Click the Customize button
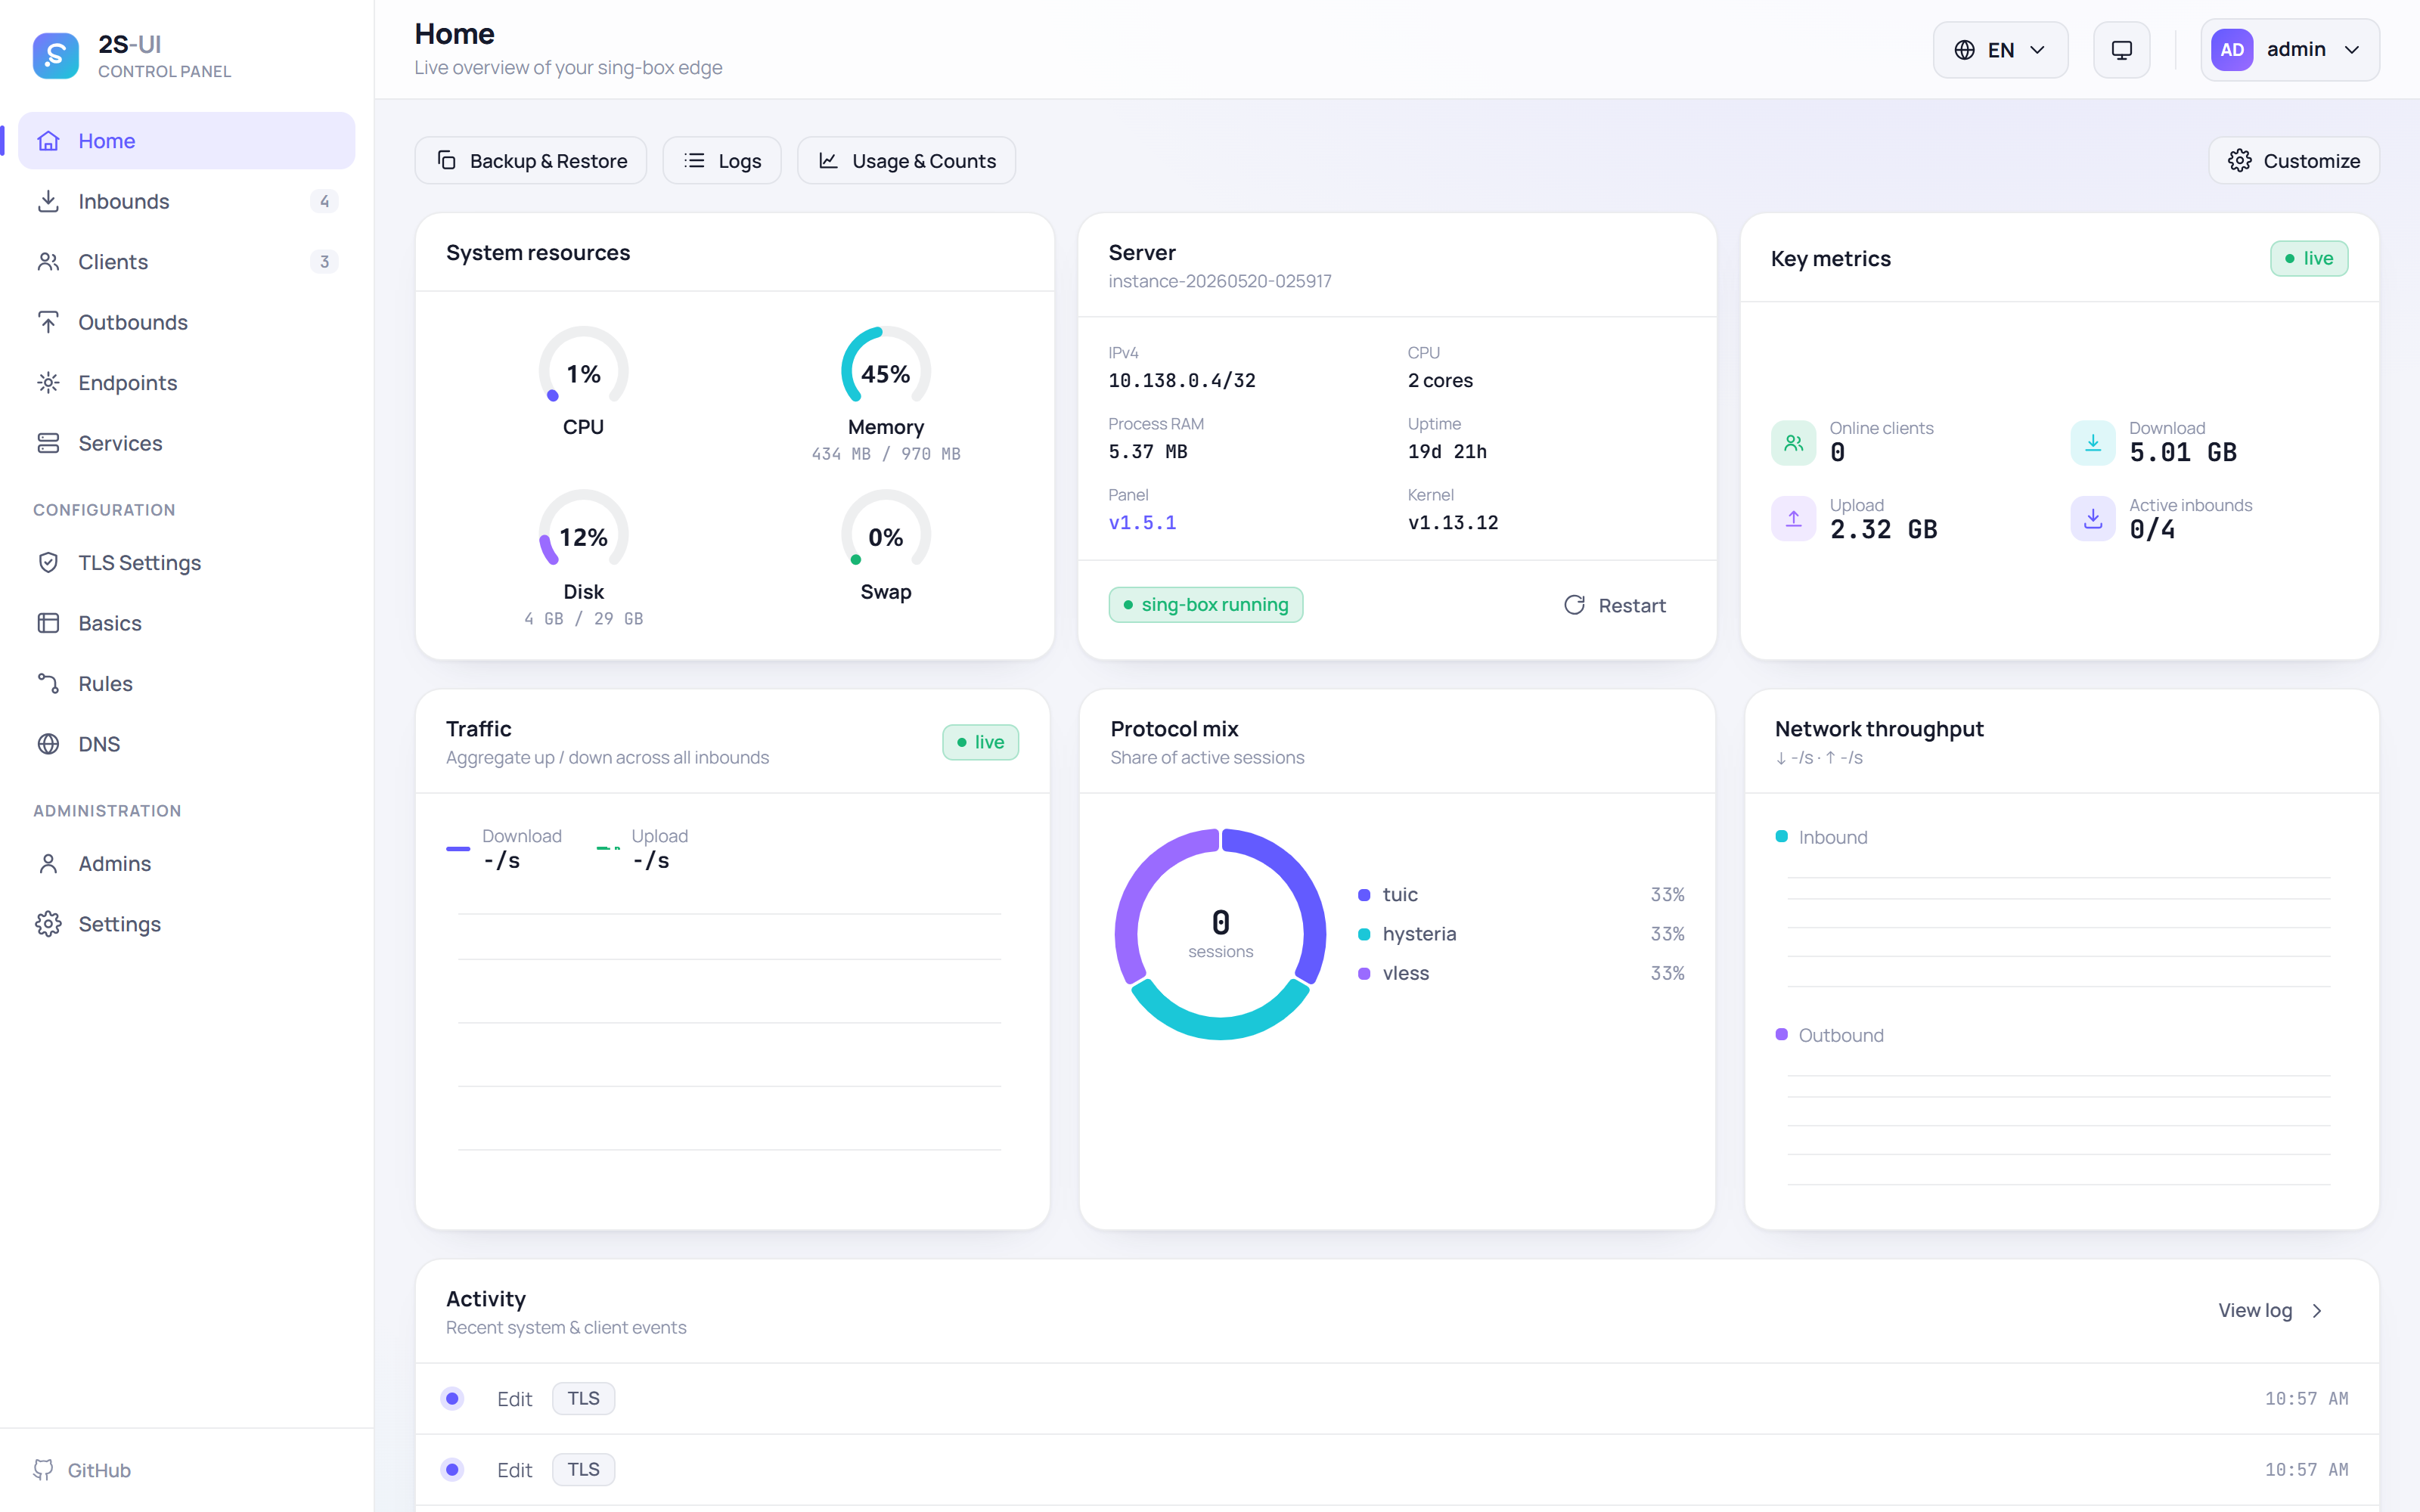 point(2293,161)
